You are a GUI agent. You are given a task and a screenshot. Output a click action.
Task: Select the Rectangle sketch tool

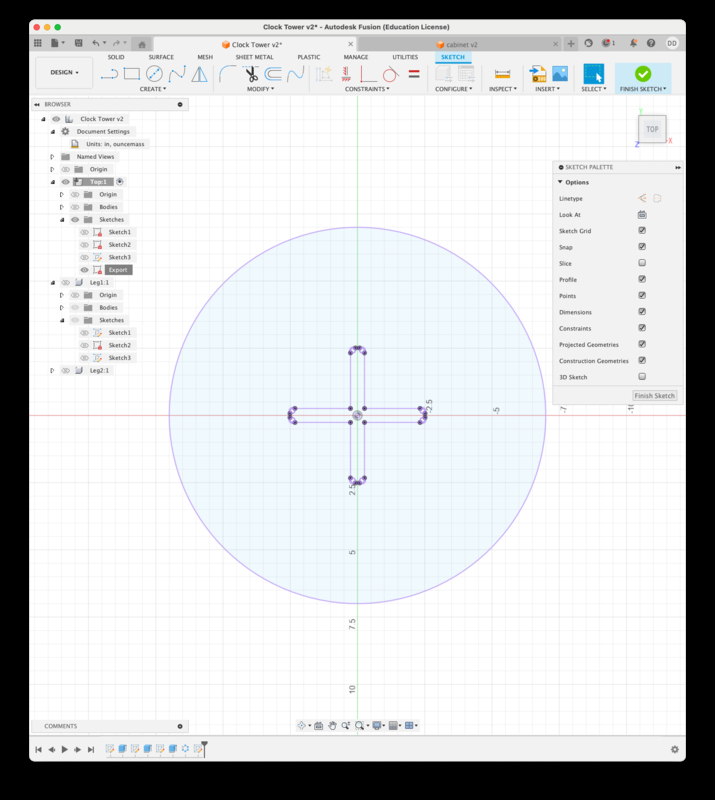[132, 74]
